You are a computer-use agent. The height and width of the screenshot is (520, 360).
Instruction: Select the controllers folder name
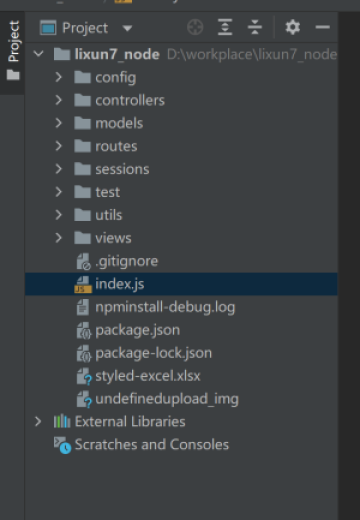click(130, 100)
